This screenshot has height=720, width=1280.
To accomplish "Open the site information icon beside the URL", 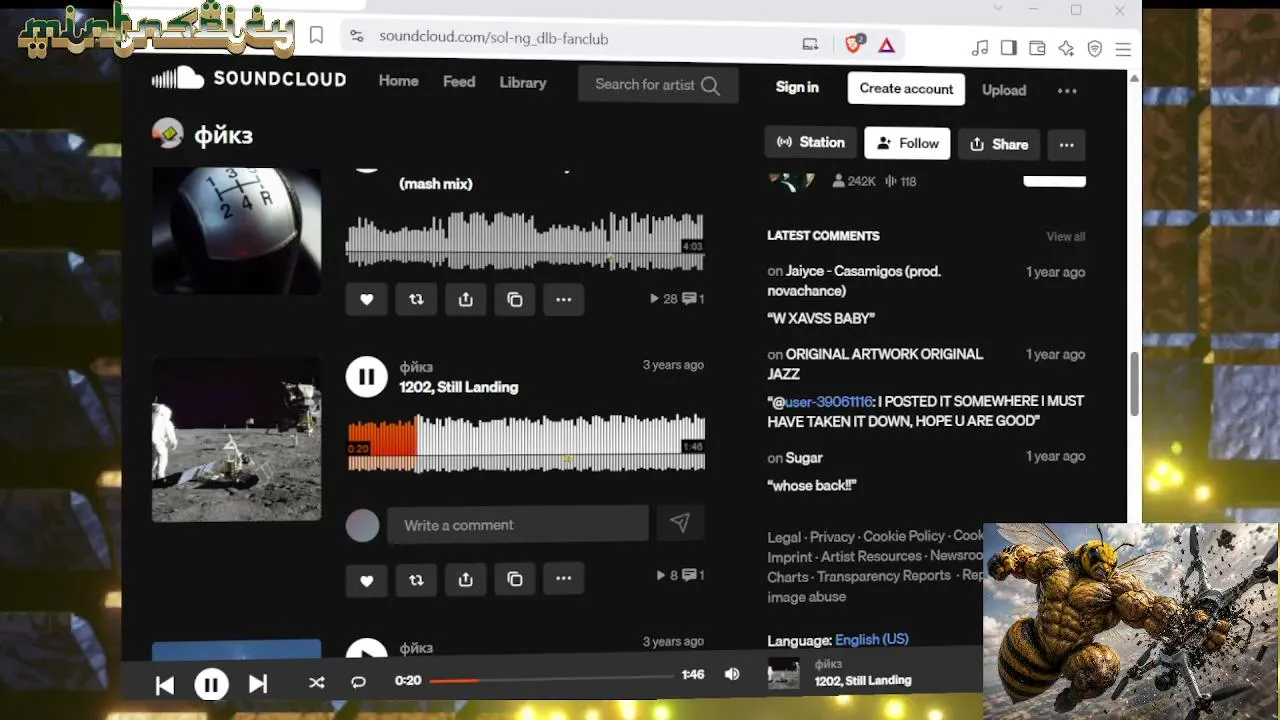I will (356, 37).
